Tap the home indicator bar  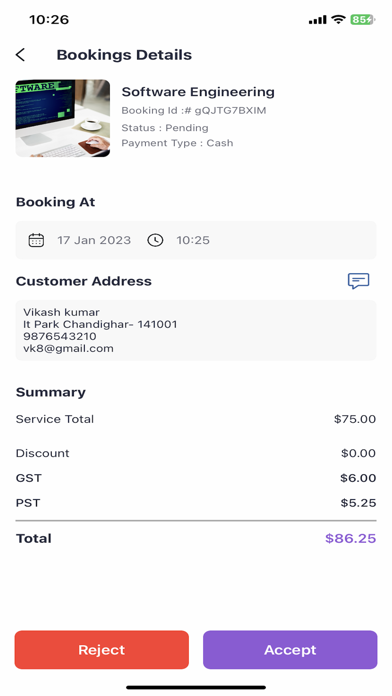pos(196,687)
